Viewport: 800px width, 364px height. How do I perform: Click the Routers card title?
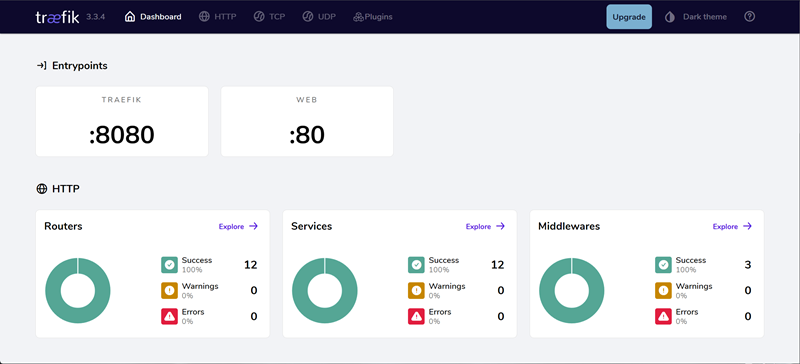[63, 226]
